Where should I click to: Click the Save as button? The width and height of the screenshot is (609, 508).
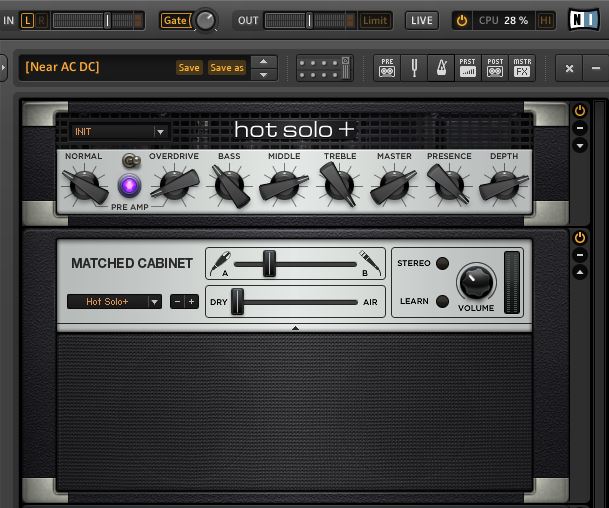(x=227, y=68)
